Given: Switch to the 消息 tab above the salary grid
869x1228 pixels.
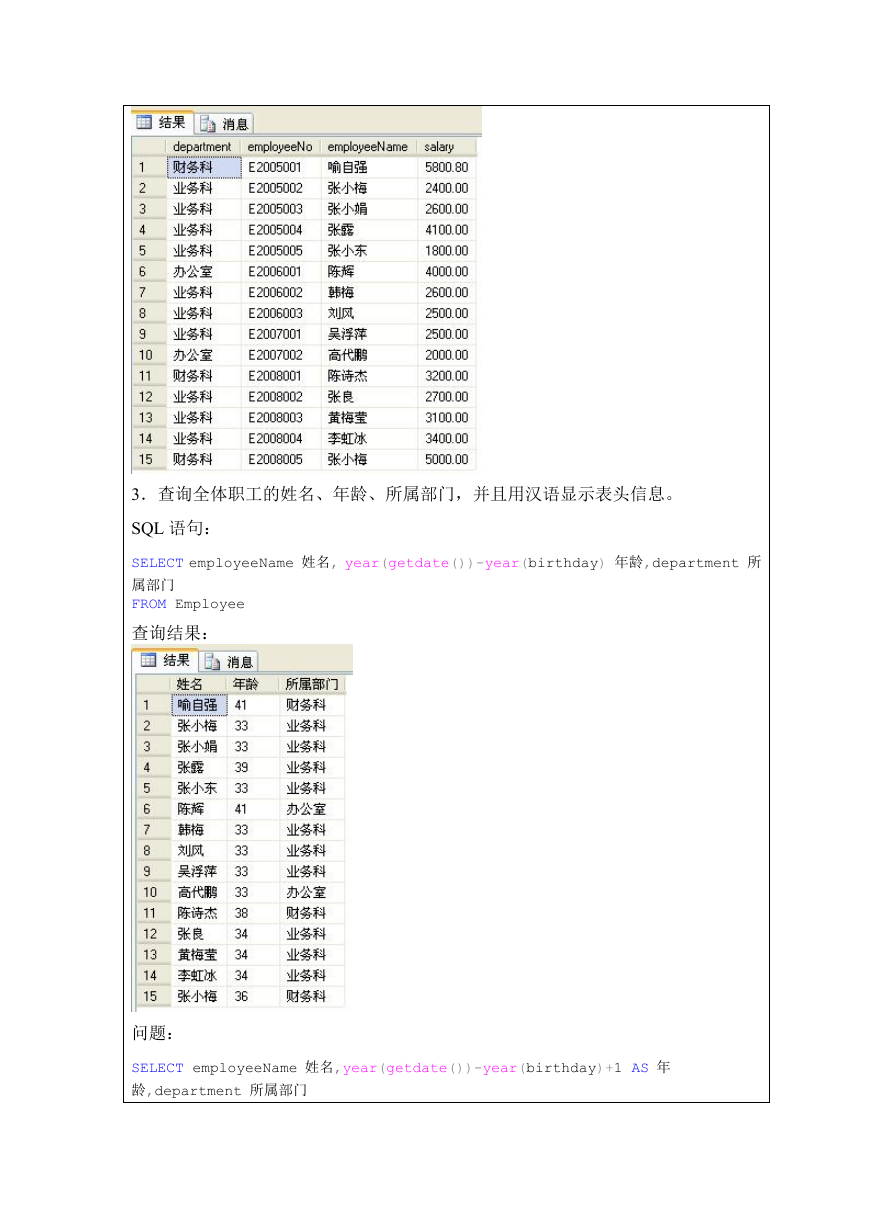Looking at the screenshot, I should tap(225, 124).
